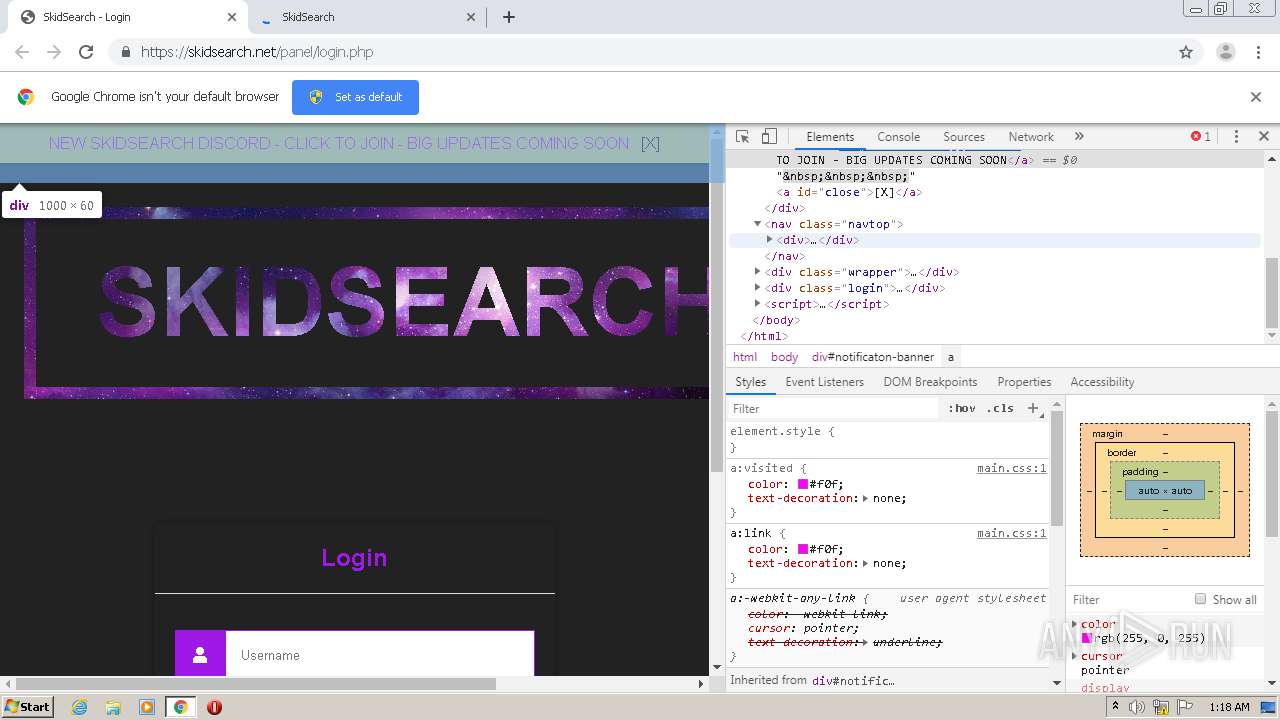Viewport: 1280px width, 720px height.
Task: Open the Network tab
Action: click(x=1031, y=137)
